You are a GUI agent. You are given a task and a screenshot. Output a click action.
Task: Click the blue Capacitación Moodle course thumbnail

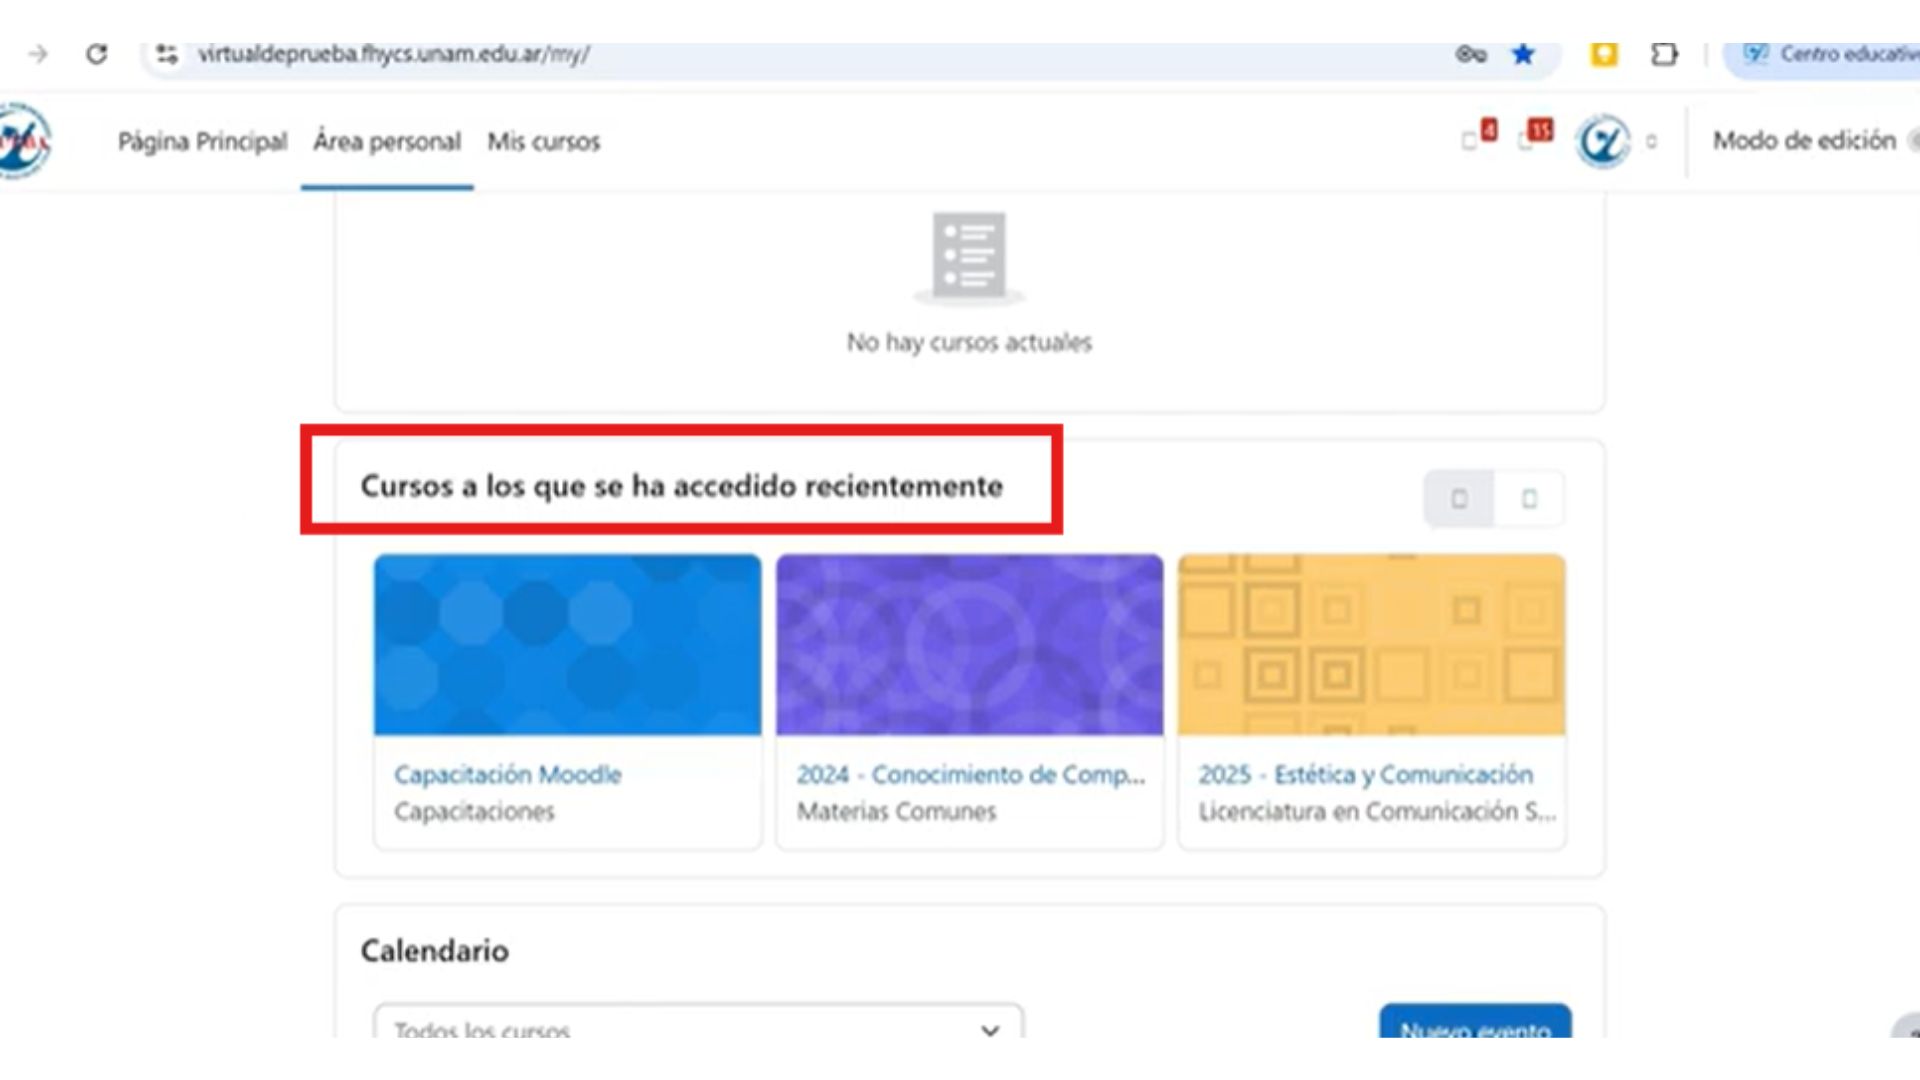click(x=567, y=645)
